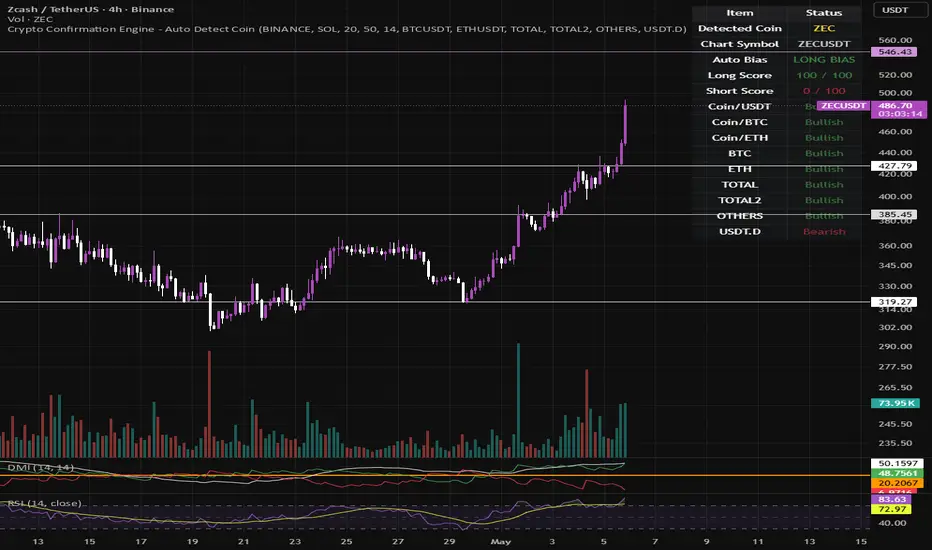Image resolution: width=932 pixels, height=550 pixels.
Task: Click the Coin/BTC row label
Action: coord(739,122)
